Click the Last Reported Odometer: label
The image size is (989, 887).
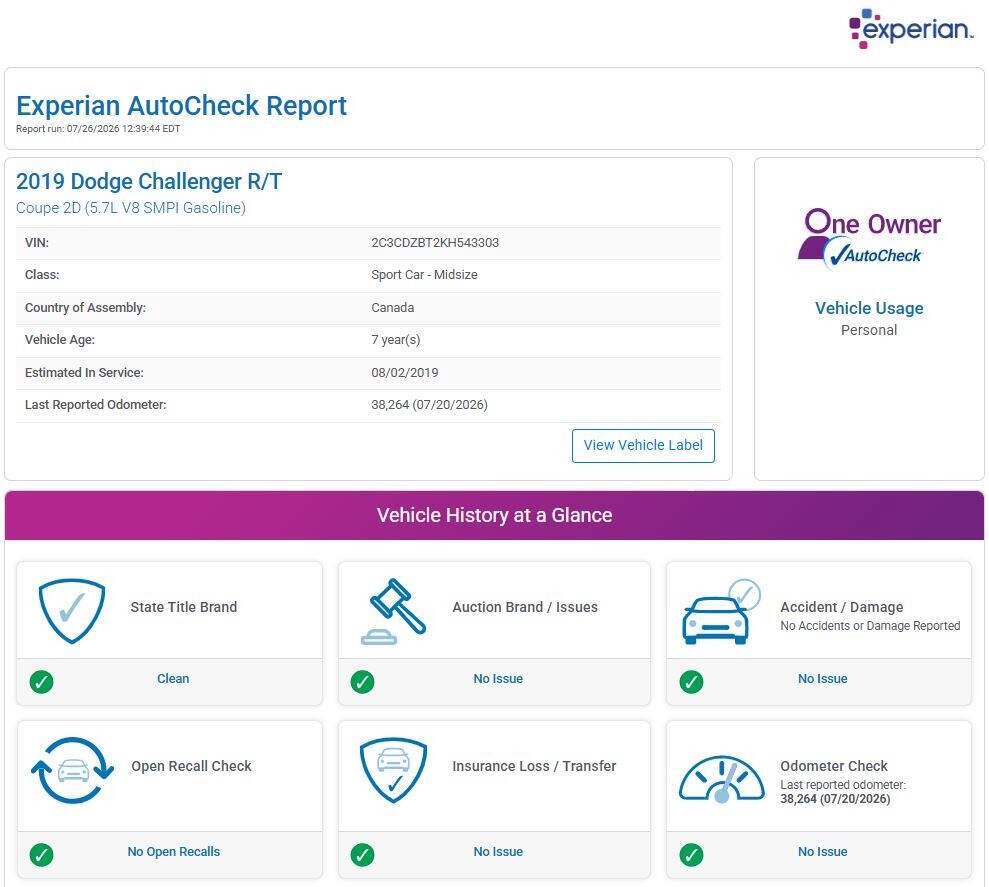click(96, 405)
